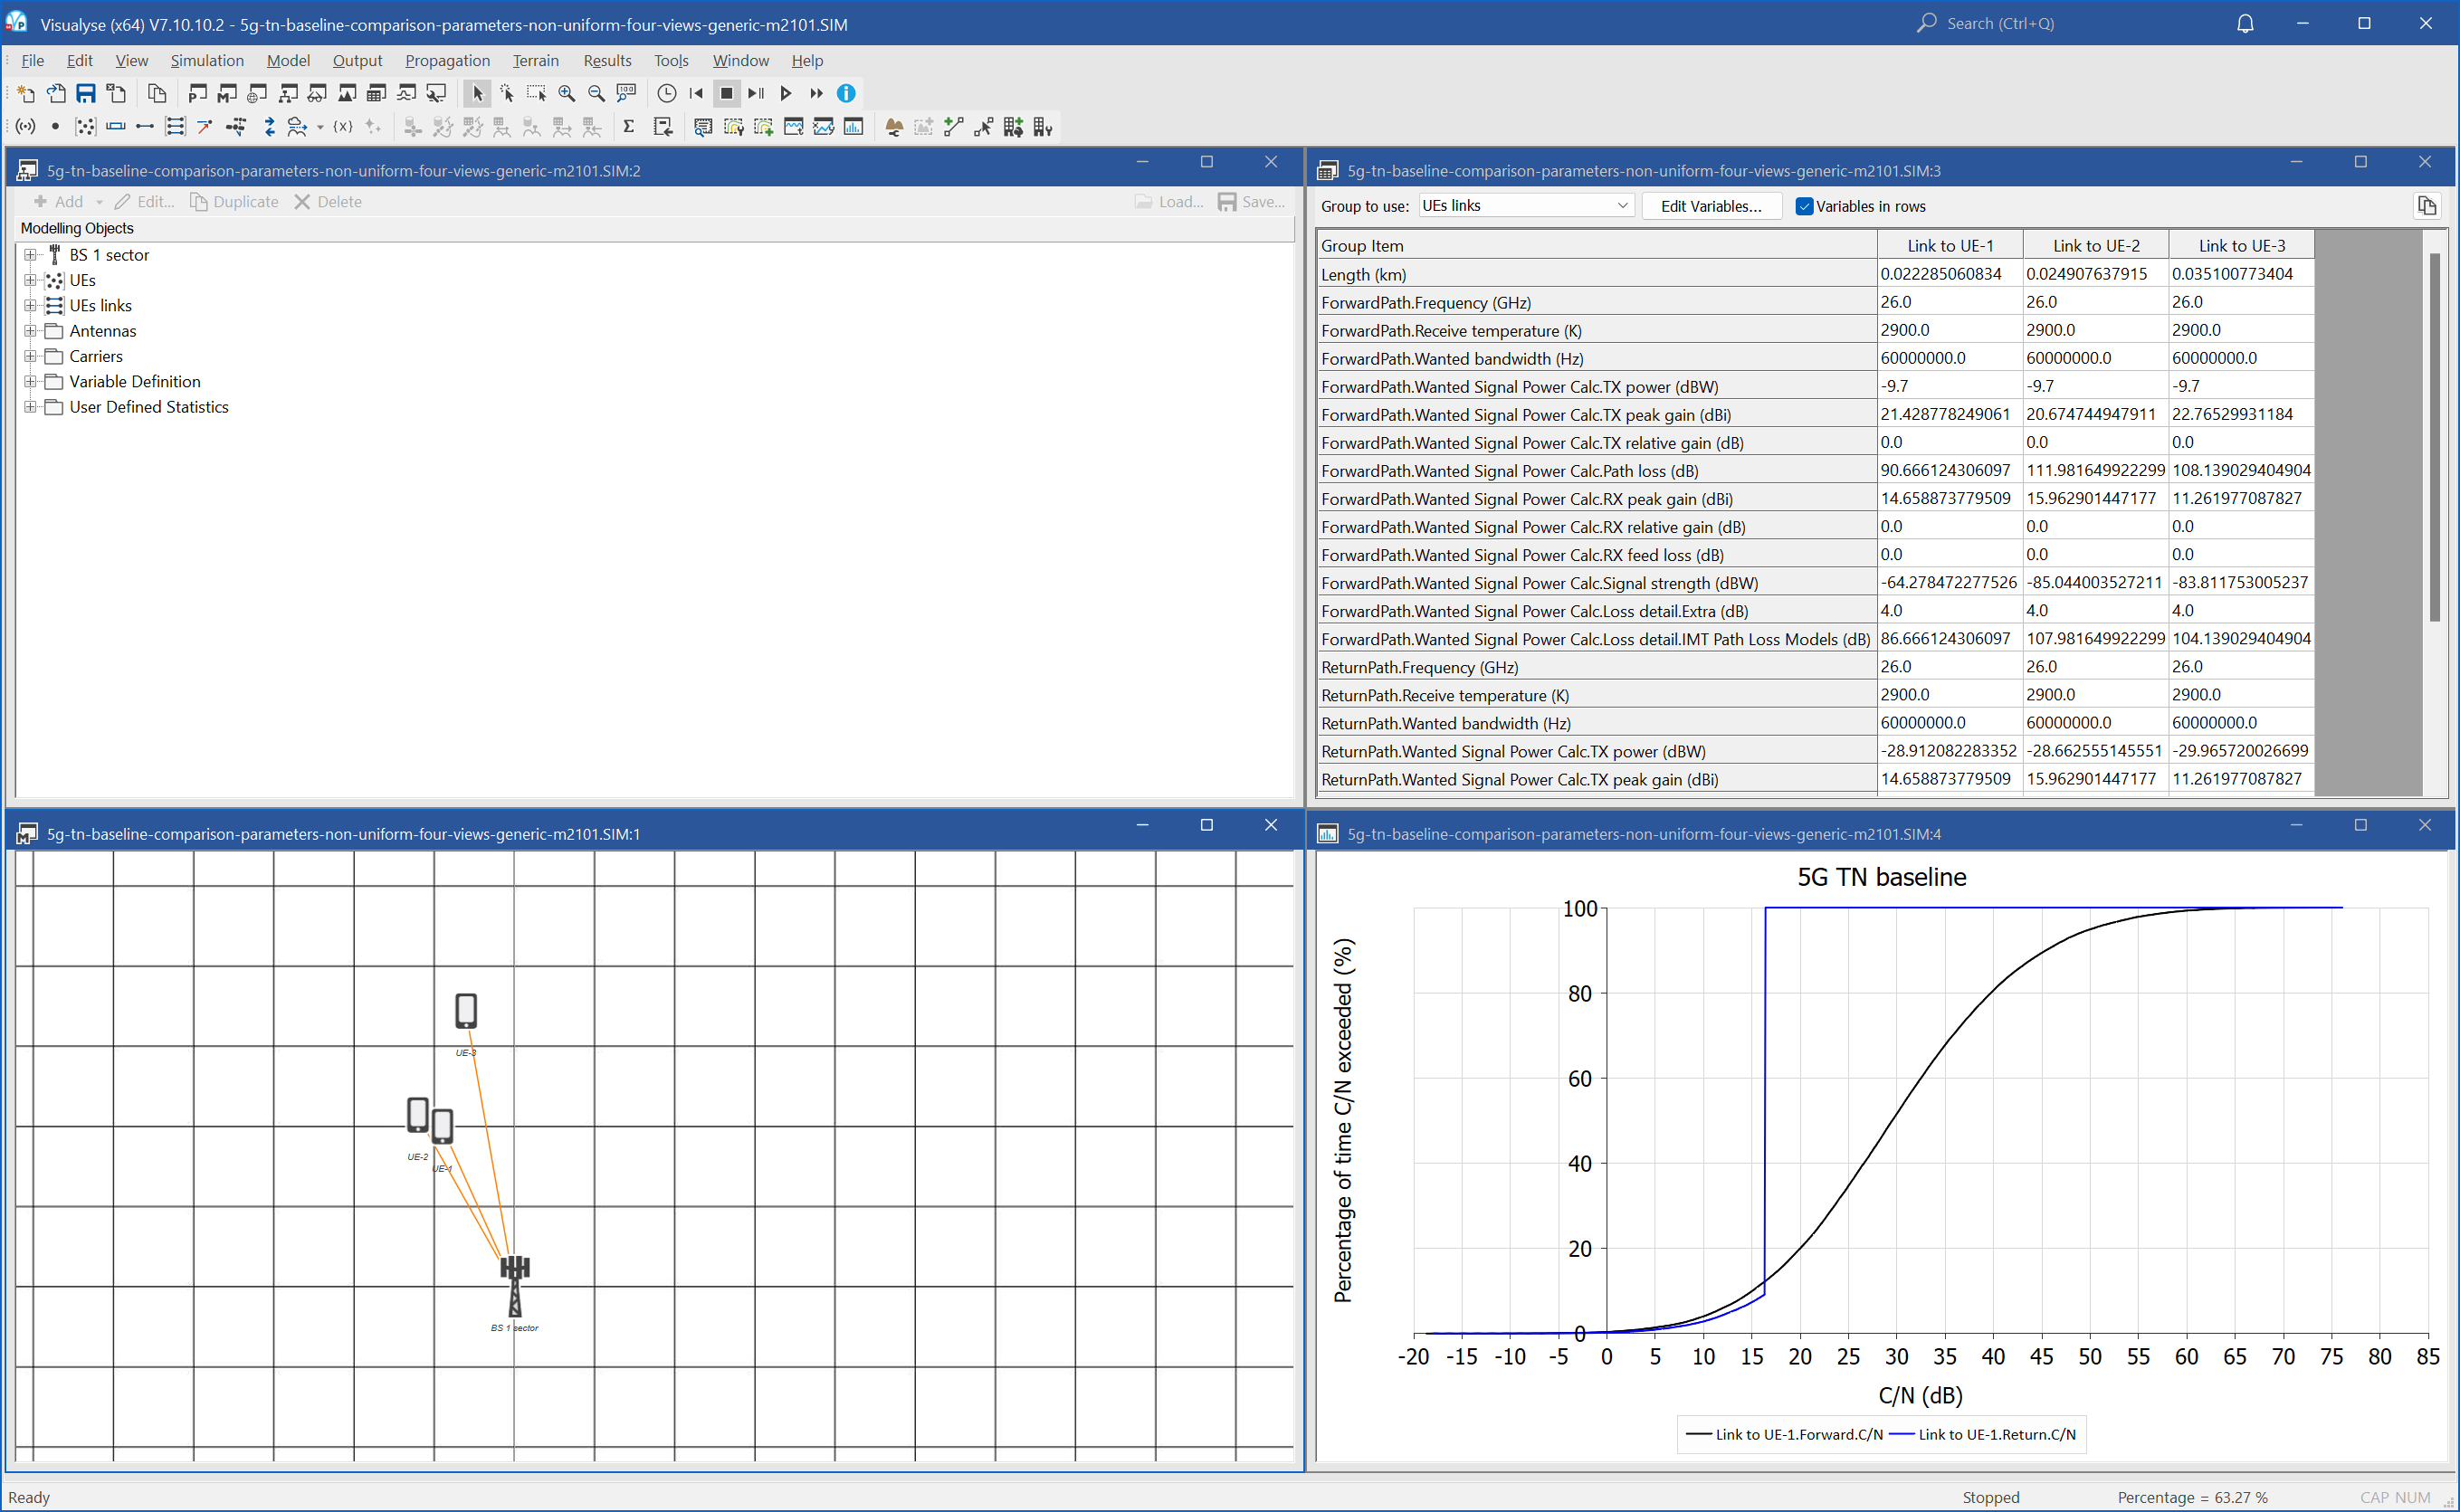
Task: Click the UE-2 phone icon on the map
Action: pyautogui.click(x=418, y=1115)
